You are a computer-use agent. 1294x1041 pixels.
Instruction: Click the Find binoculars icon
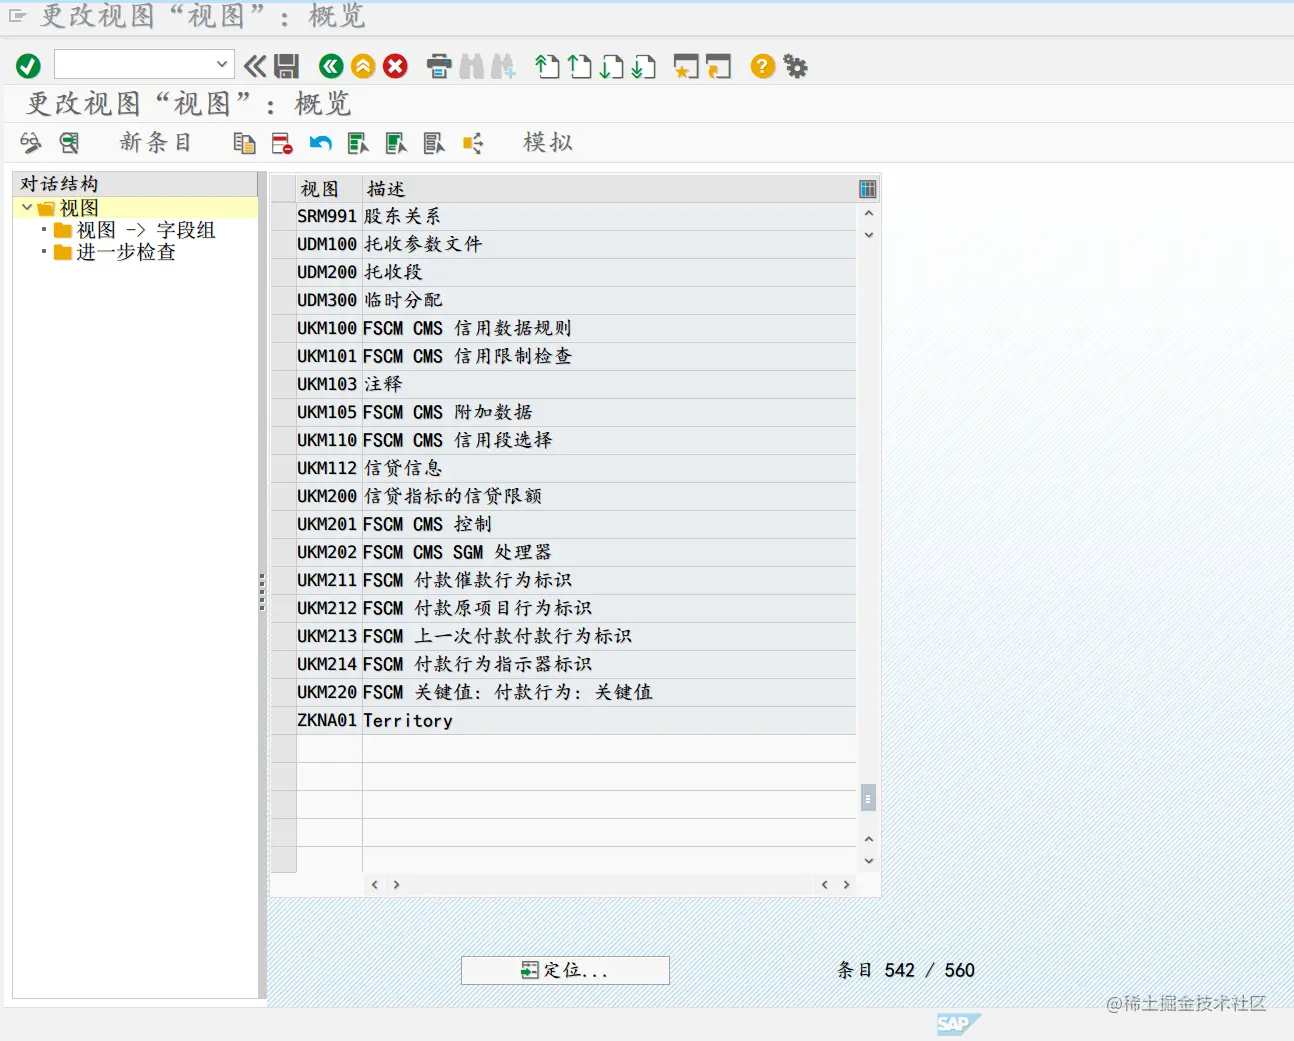472,66
